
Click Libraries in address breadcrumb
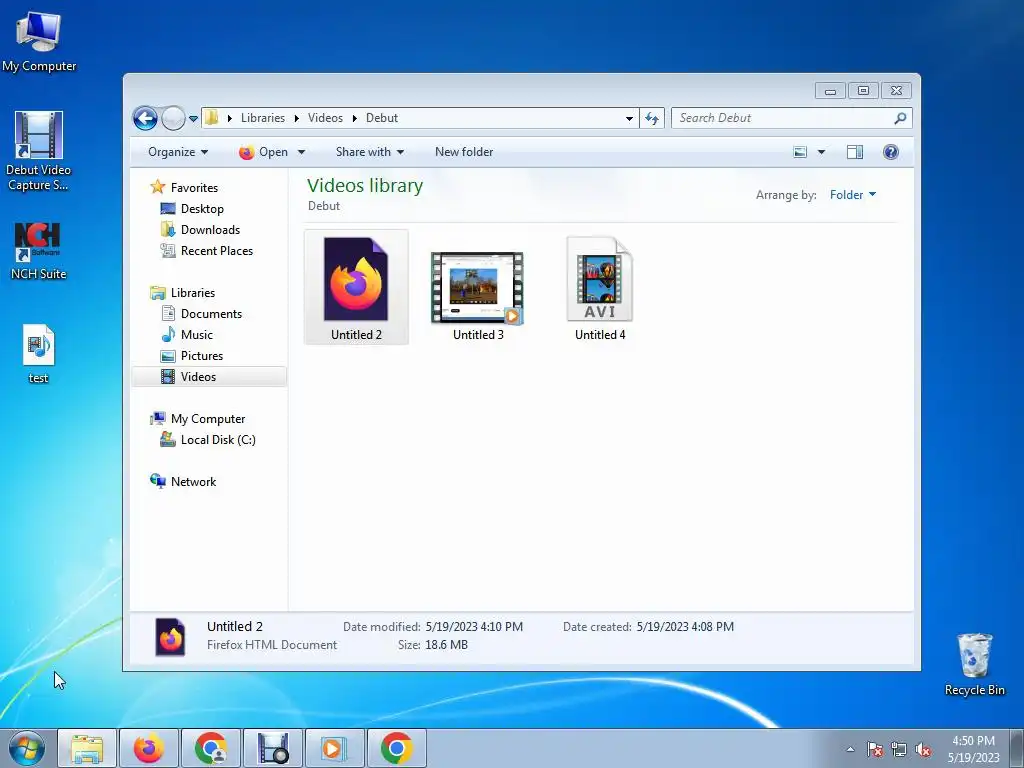click(263, 118)
